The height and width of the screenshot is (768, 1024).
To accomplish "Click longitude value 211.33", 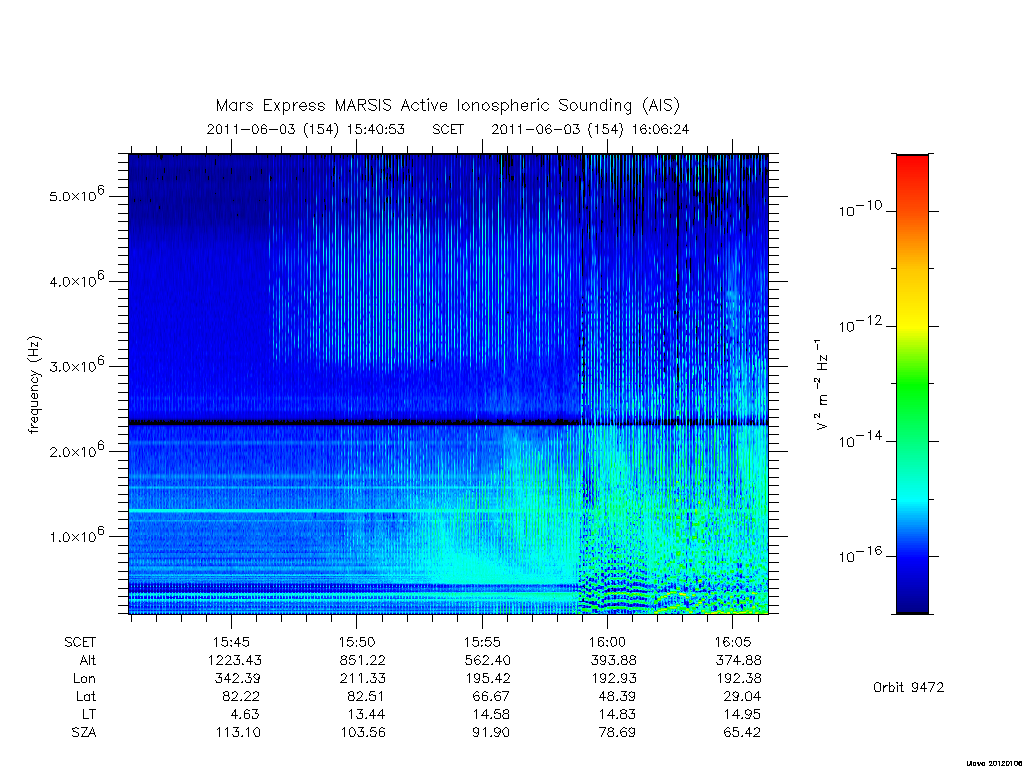I will pyautogui.click(x=362, y=679).
